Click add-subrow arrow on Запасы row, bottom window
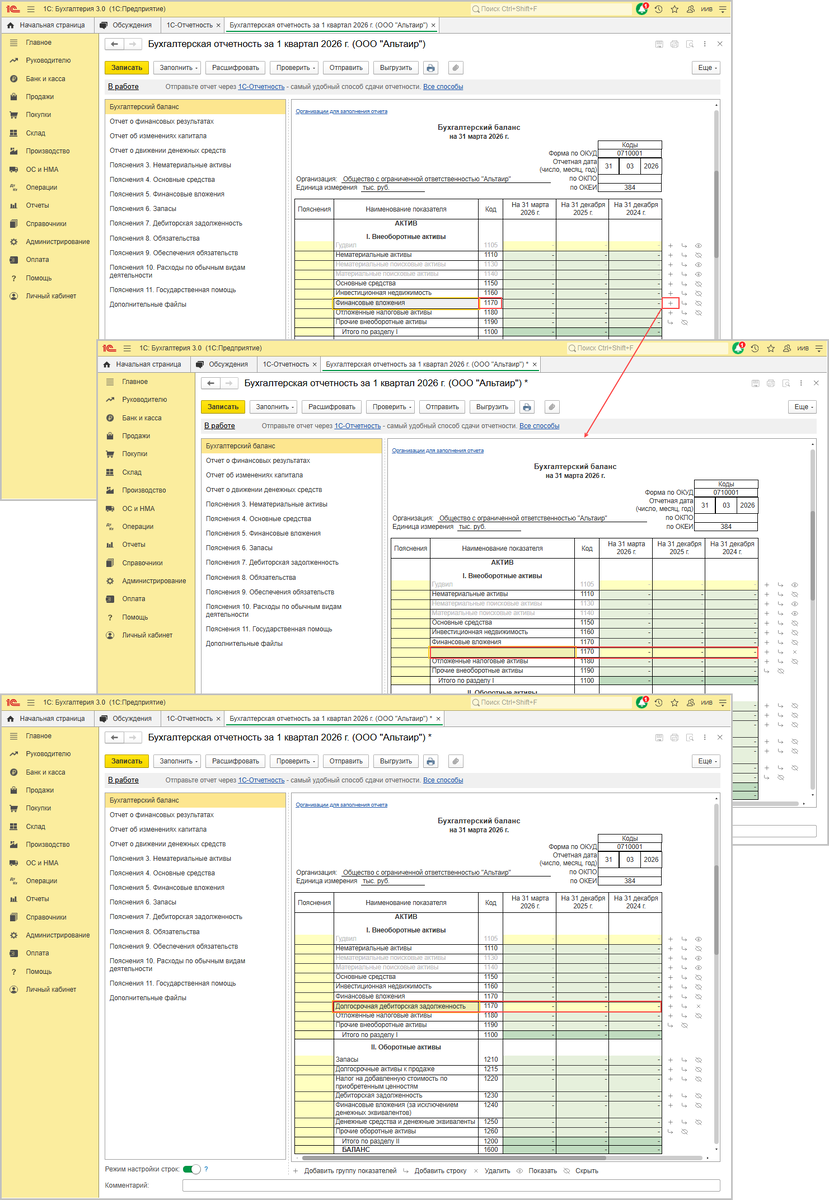829x1200 pixels. point(684,1059)
